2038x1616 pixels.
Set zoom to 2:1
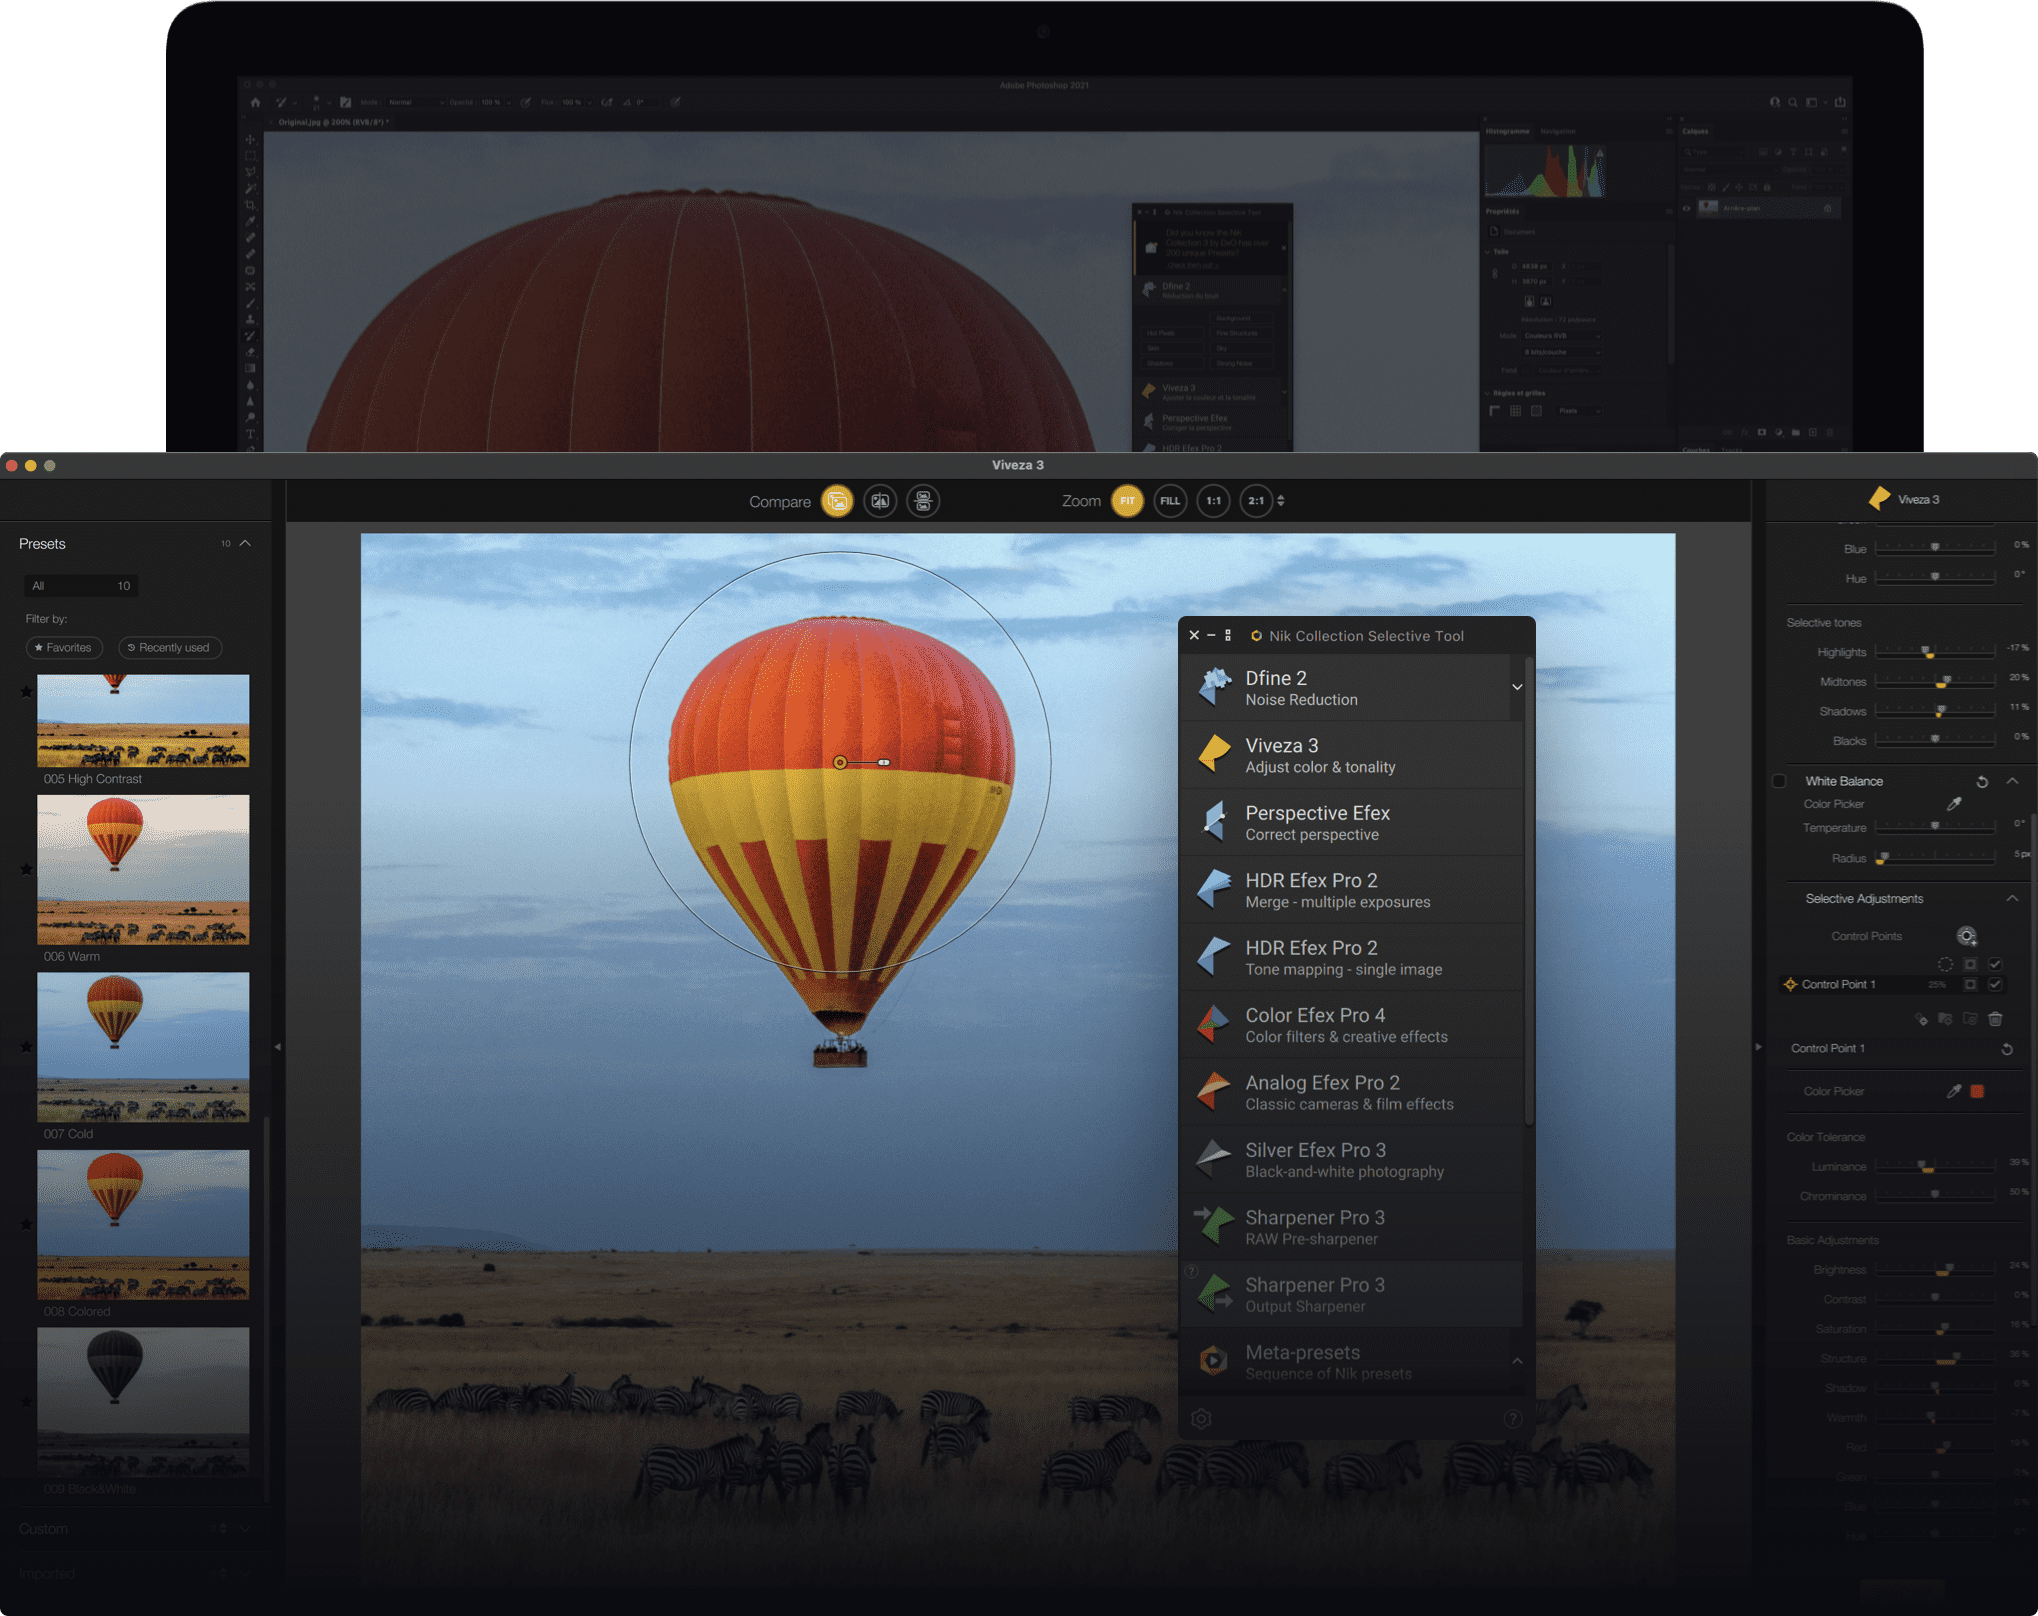coord(1256,501)
